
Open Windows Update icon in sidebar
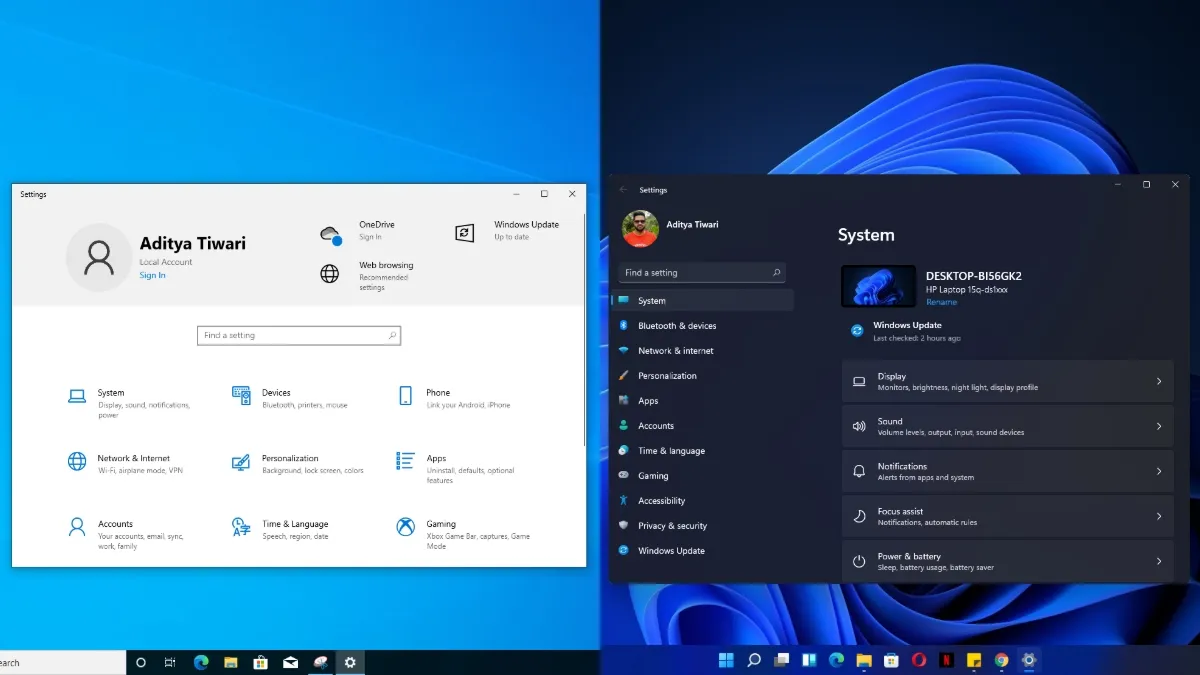tap(623, 550)
